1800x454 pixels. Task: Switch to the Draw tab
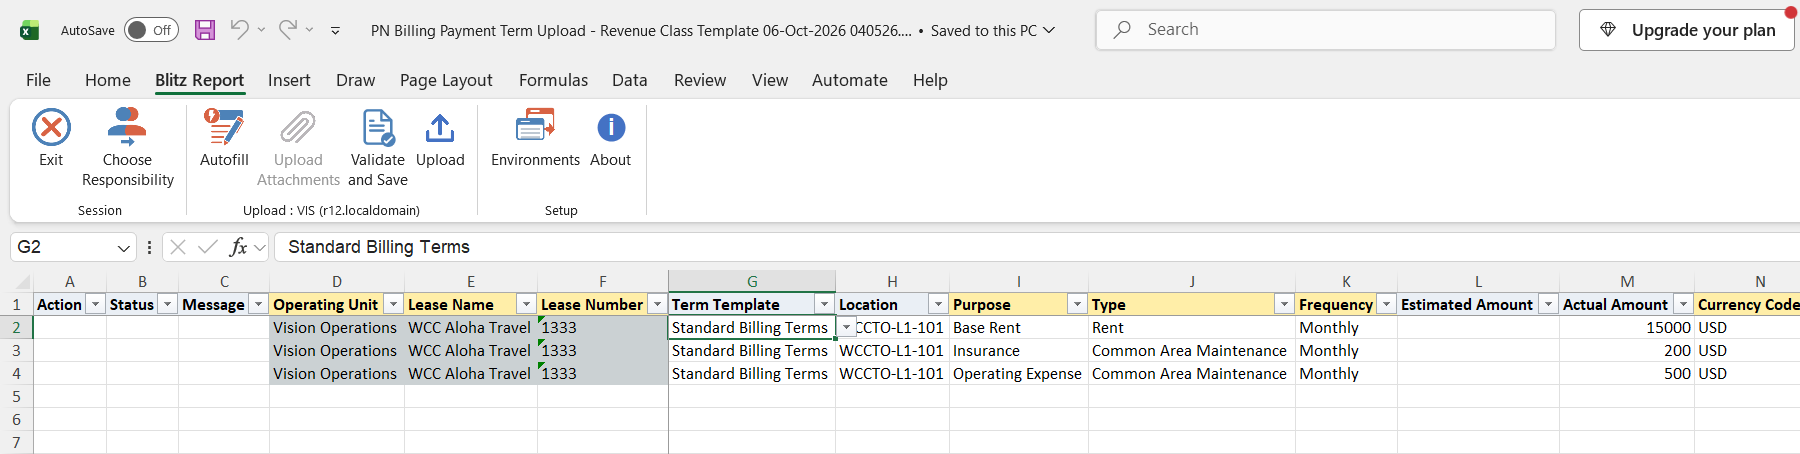(x=356, y=80)
